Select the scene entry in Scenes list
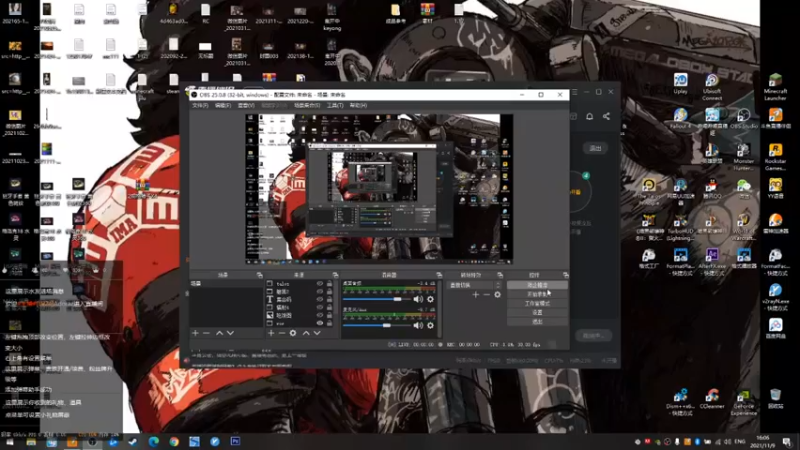 click(226, 284)
